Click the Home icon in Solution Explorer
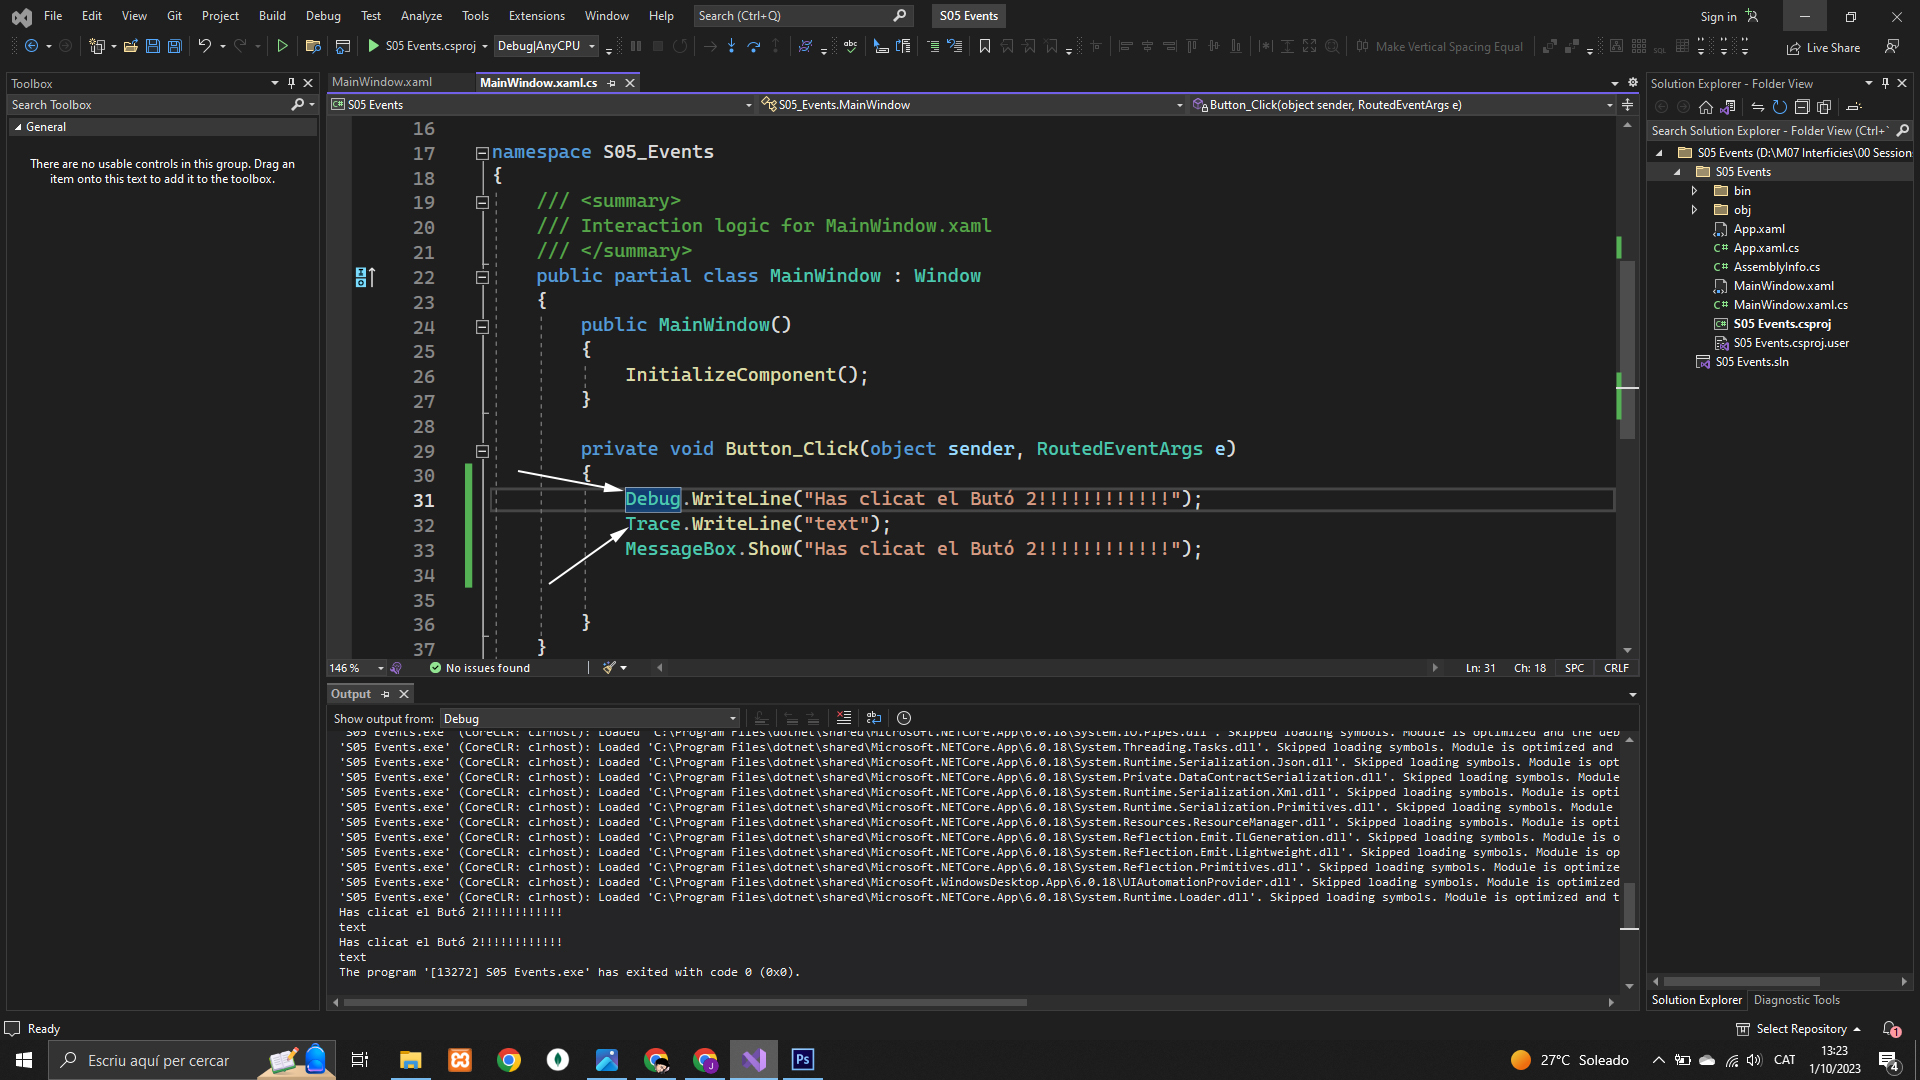Screen dimensions: 1920x1080 click(1706, 107)
